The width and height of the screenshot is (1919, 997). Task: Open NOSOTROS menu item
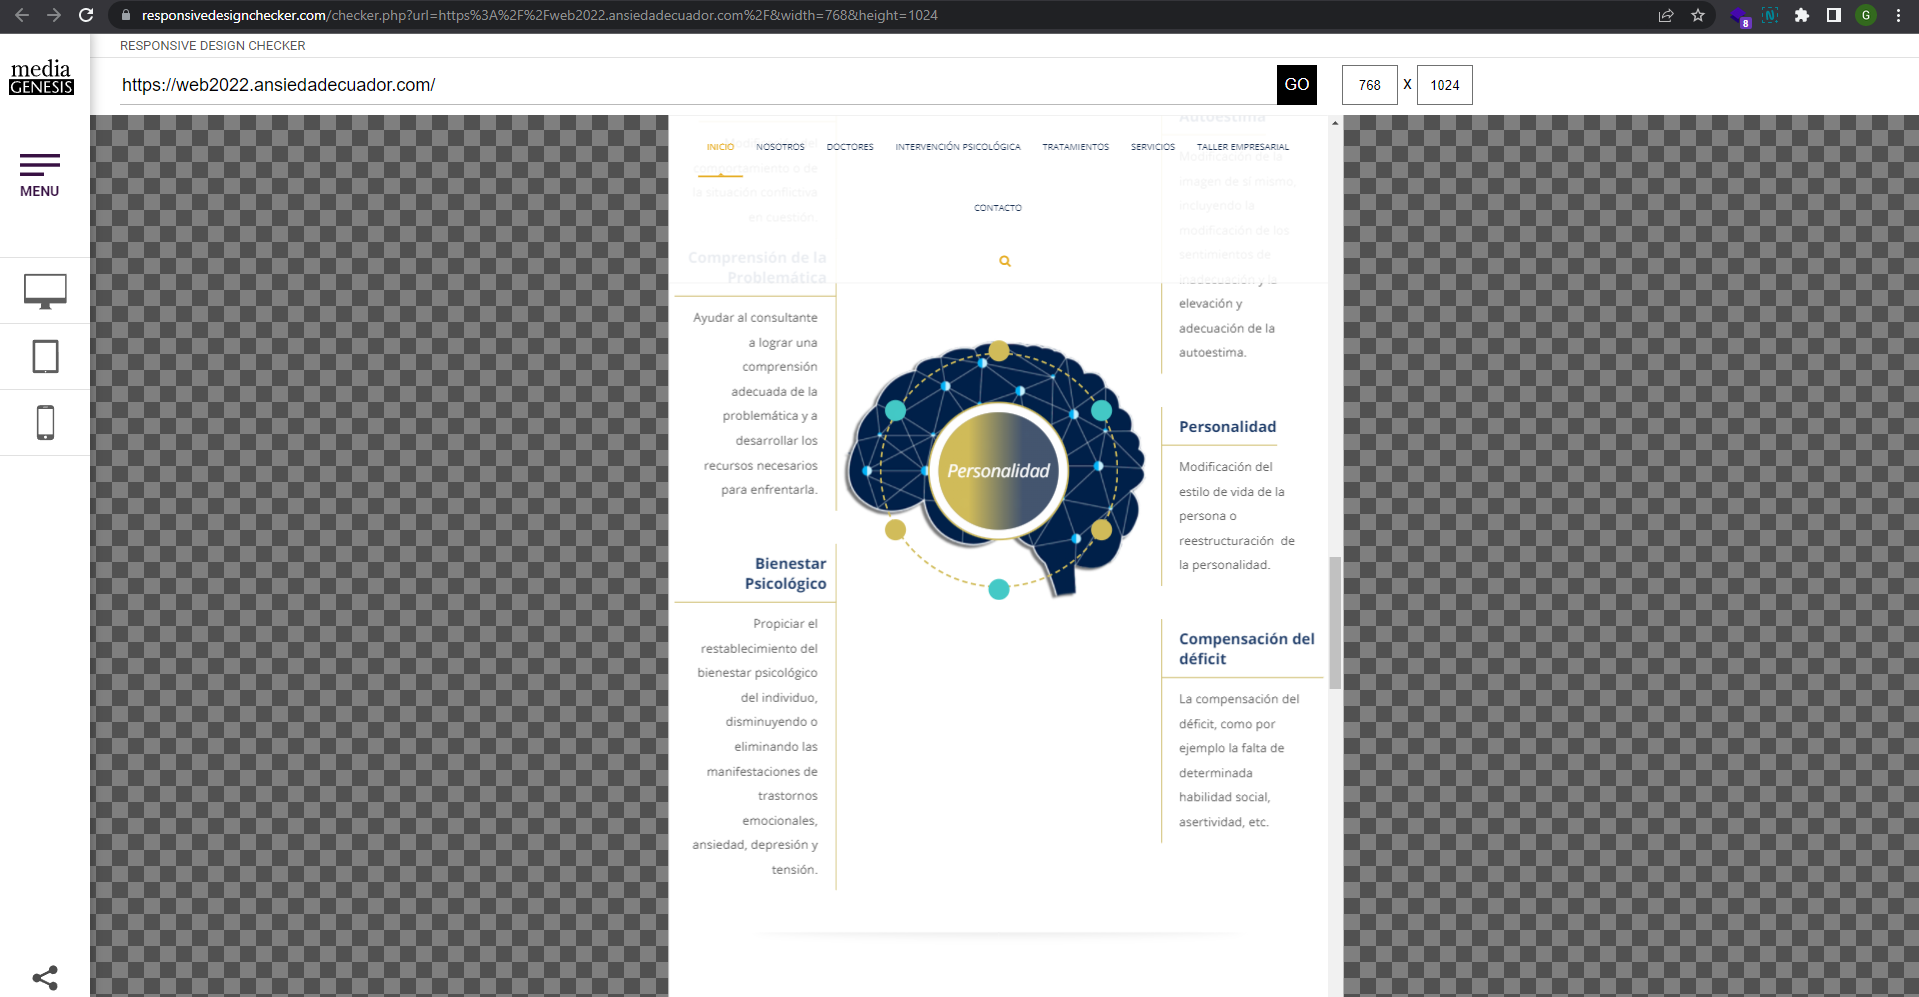click(780, 147)
